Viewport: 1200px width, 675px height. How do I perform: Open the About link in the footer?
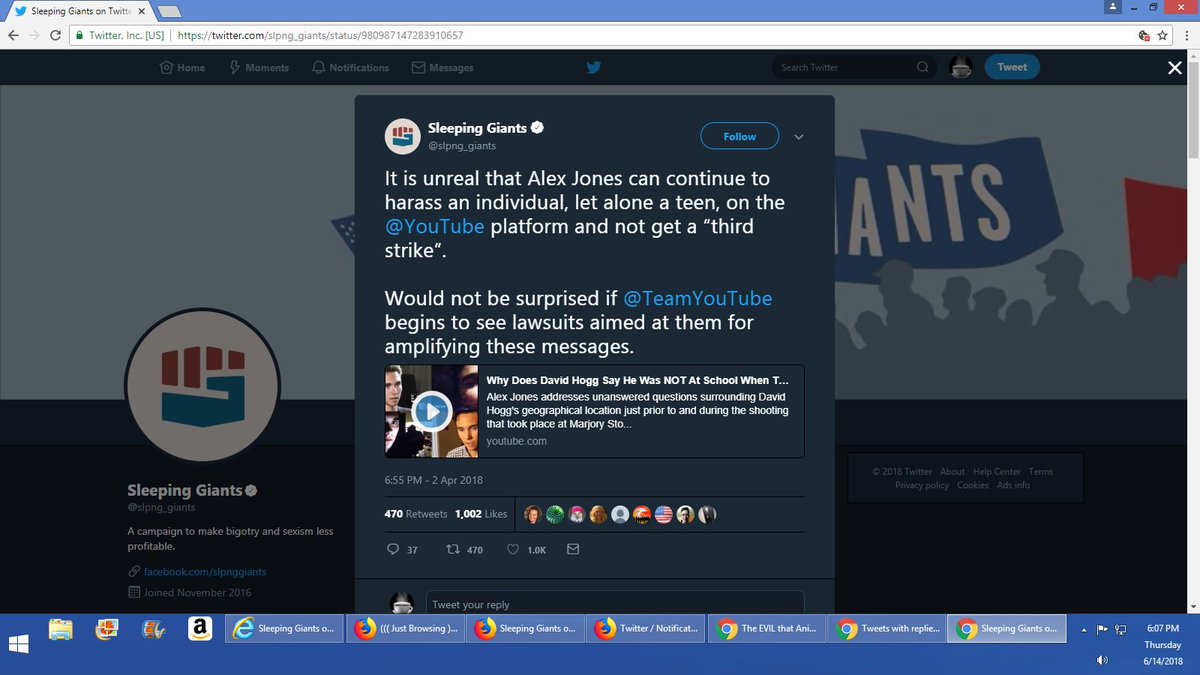click(x=952, y=472)
